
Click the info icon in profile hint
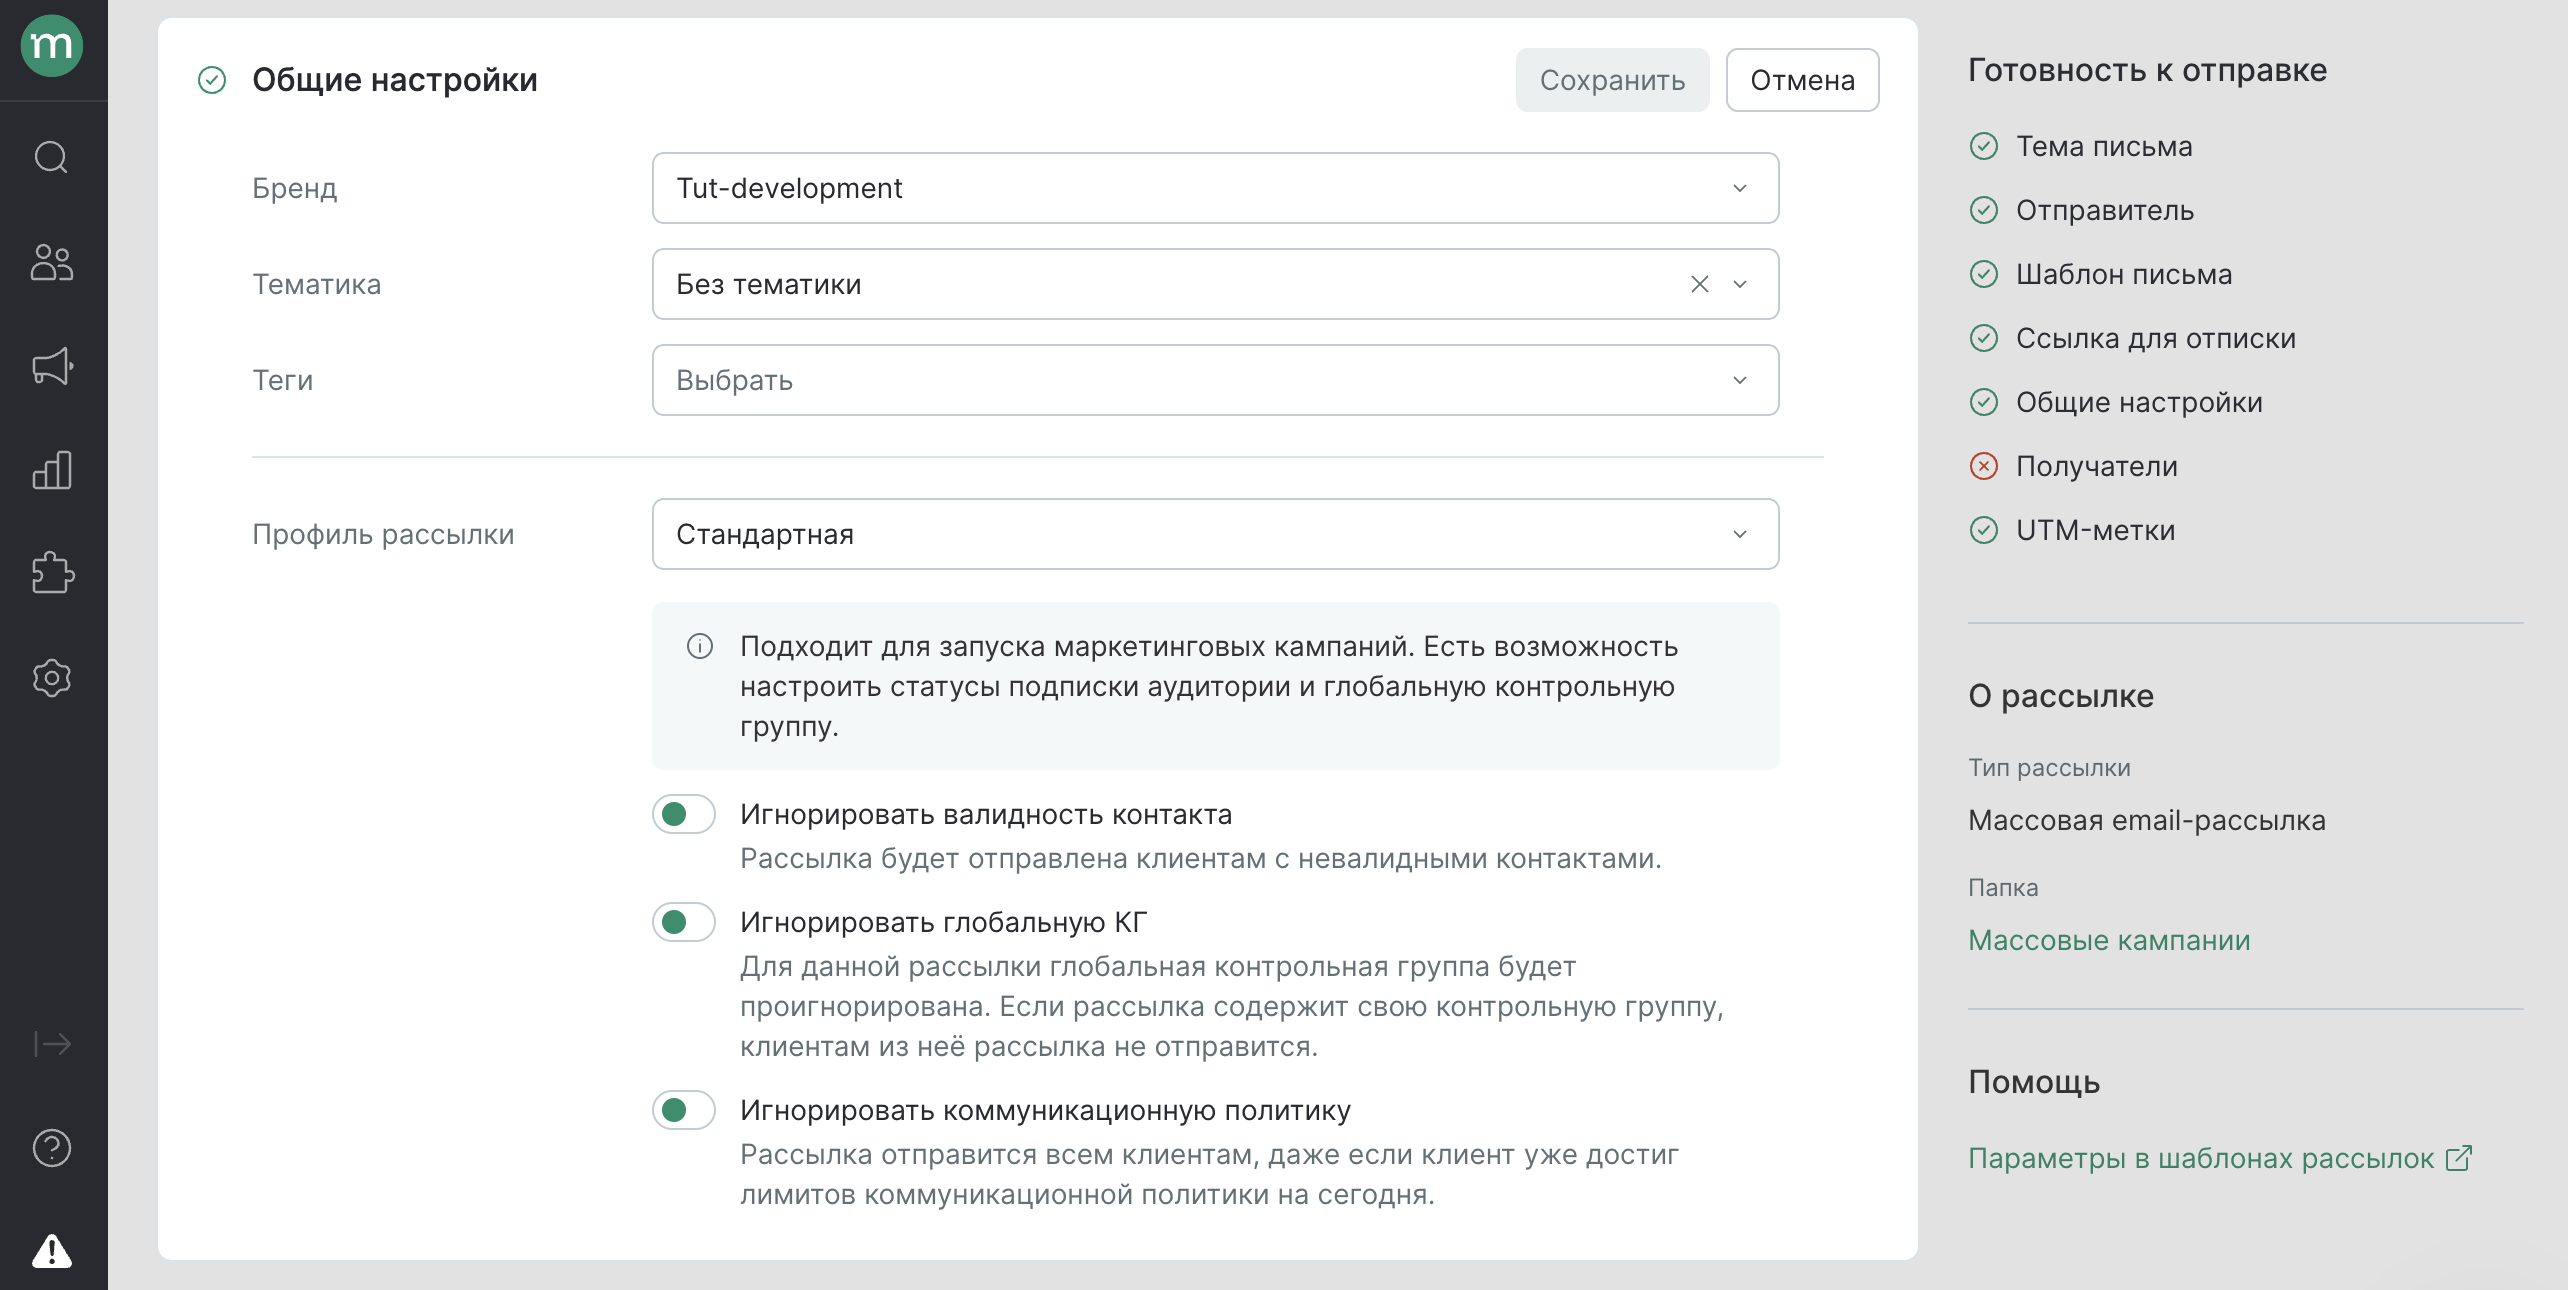[x=700, y=646]
